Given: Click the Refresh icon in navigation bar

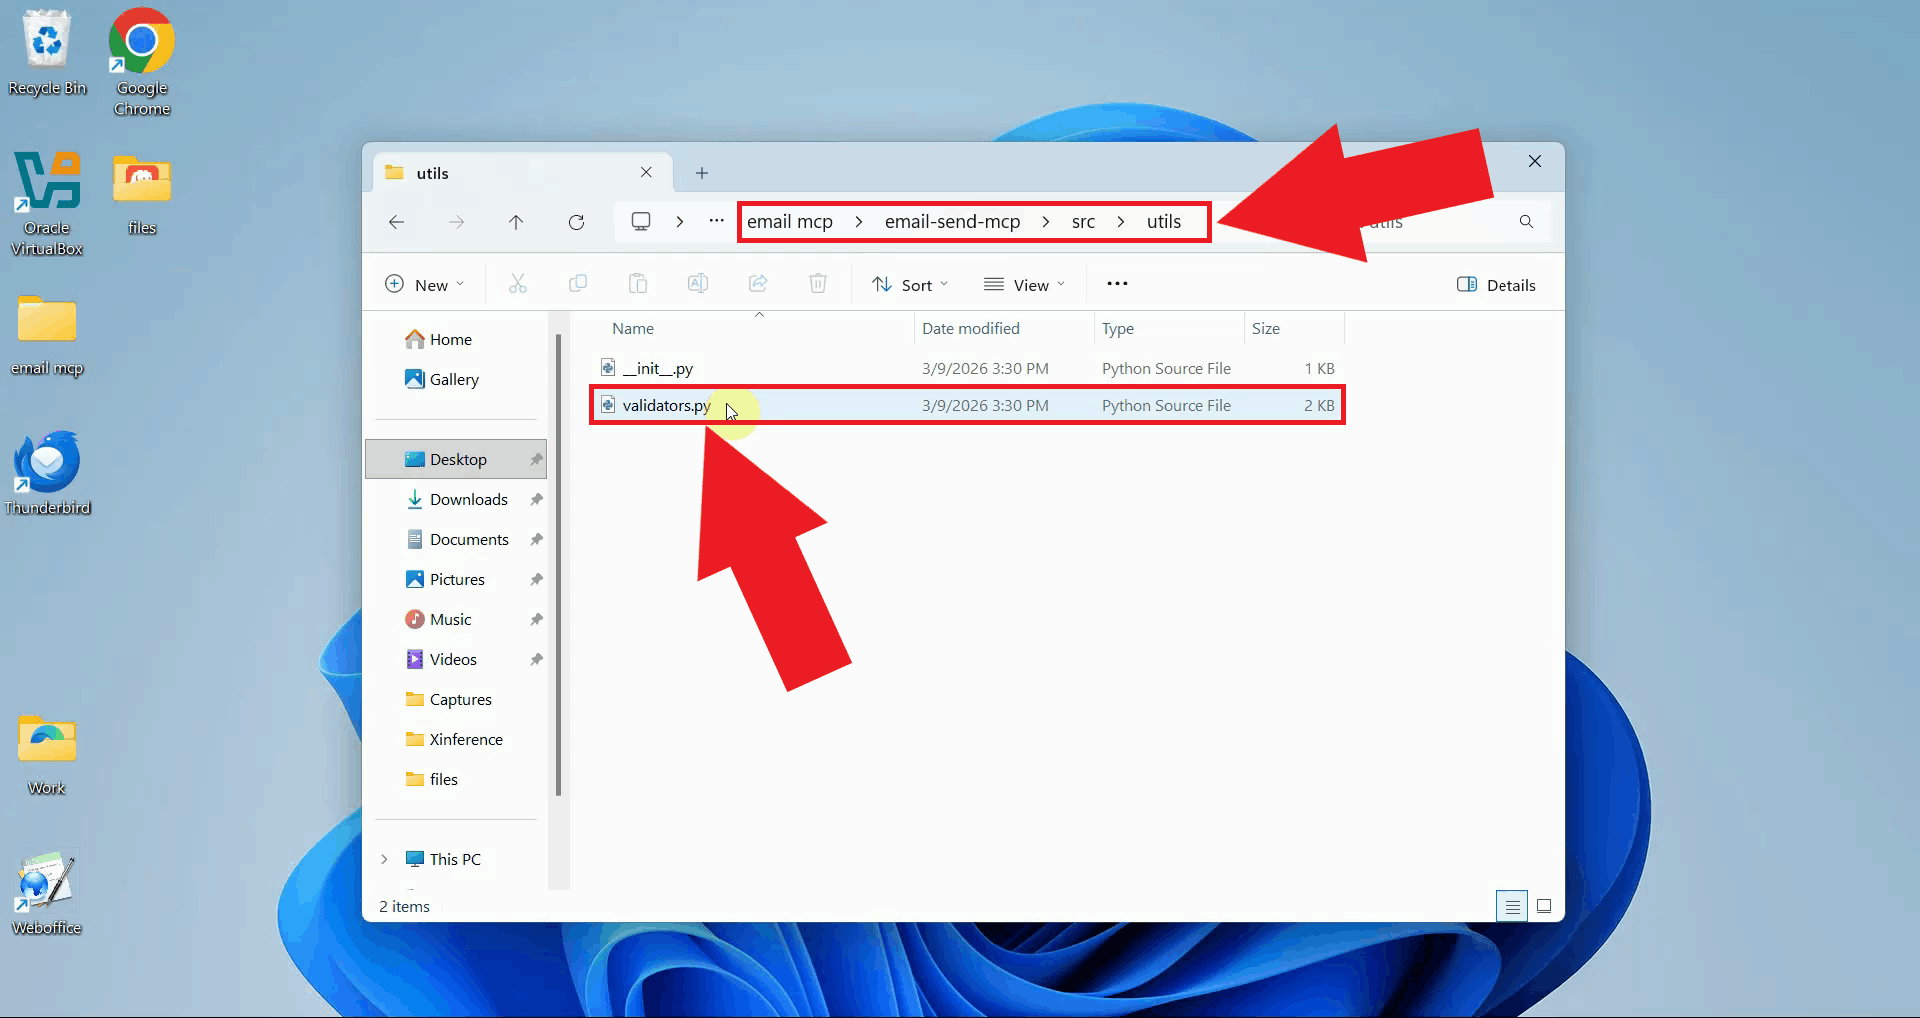Looking at the screenshot, I should [576, 222].
